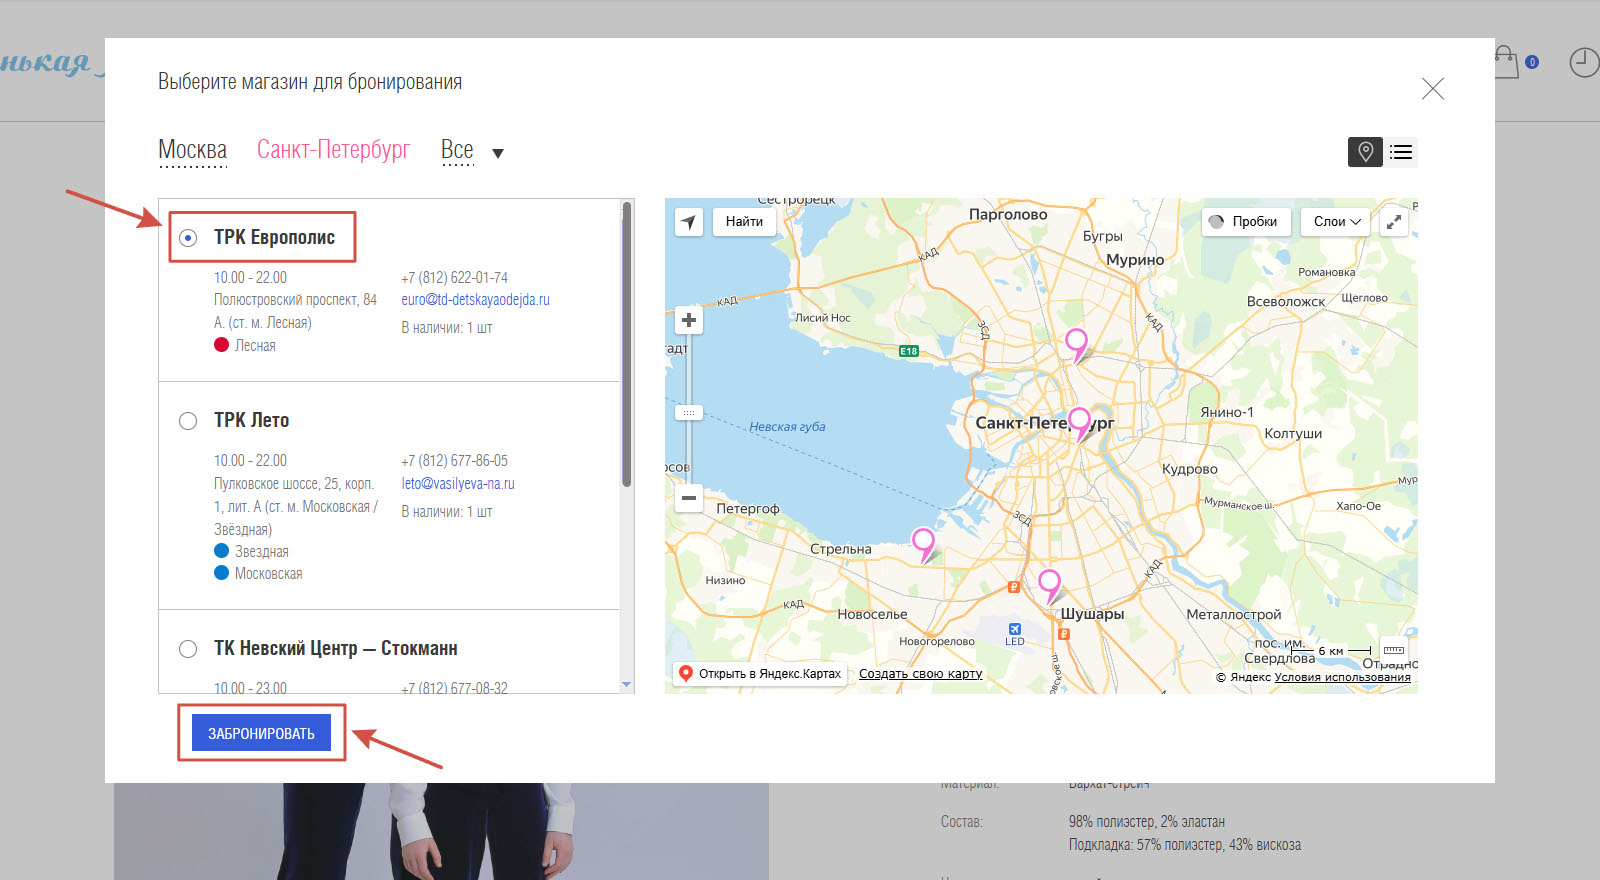Click the northern store pin on map
1600x880 pixels.
(1076, 344)
